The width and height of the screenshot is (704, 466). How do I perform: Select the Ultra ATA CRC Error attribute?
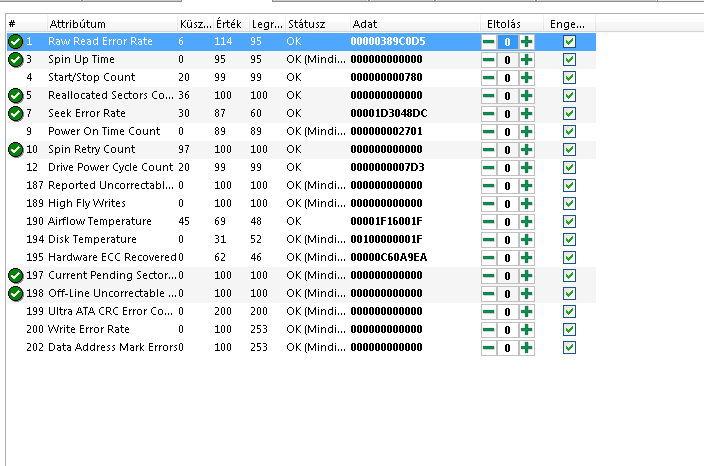110,311
